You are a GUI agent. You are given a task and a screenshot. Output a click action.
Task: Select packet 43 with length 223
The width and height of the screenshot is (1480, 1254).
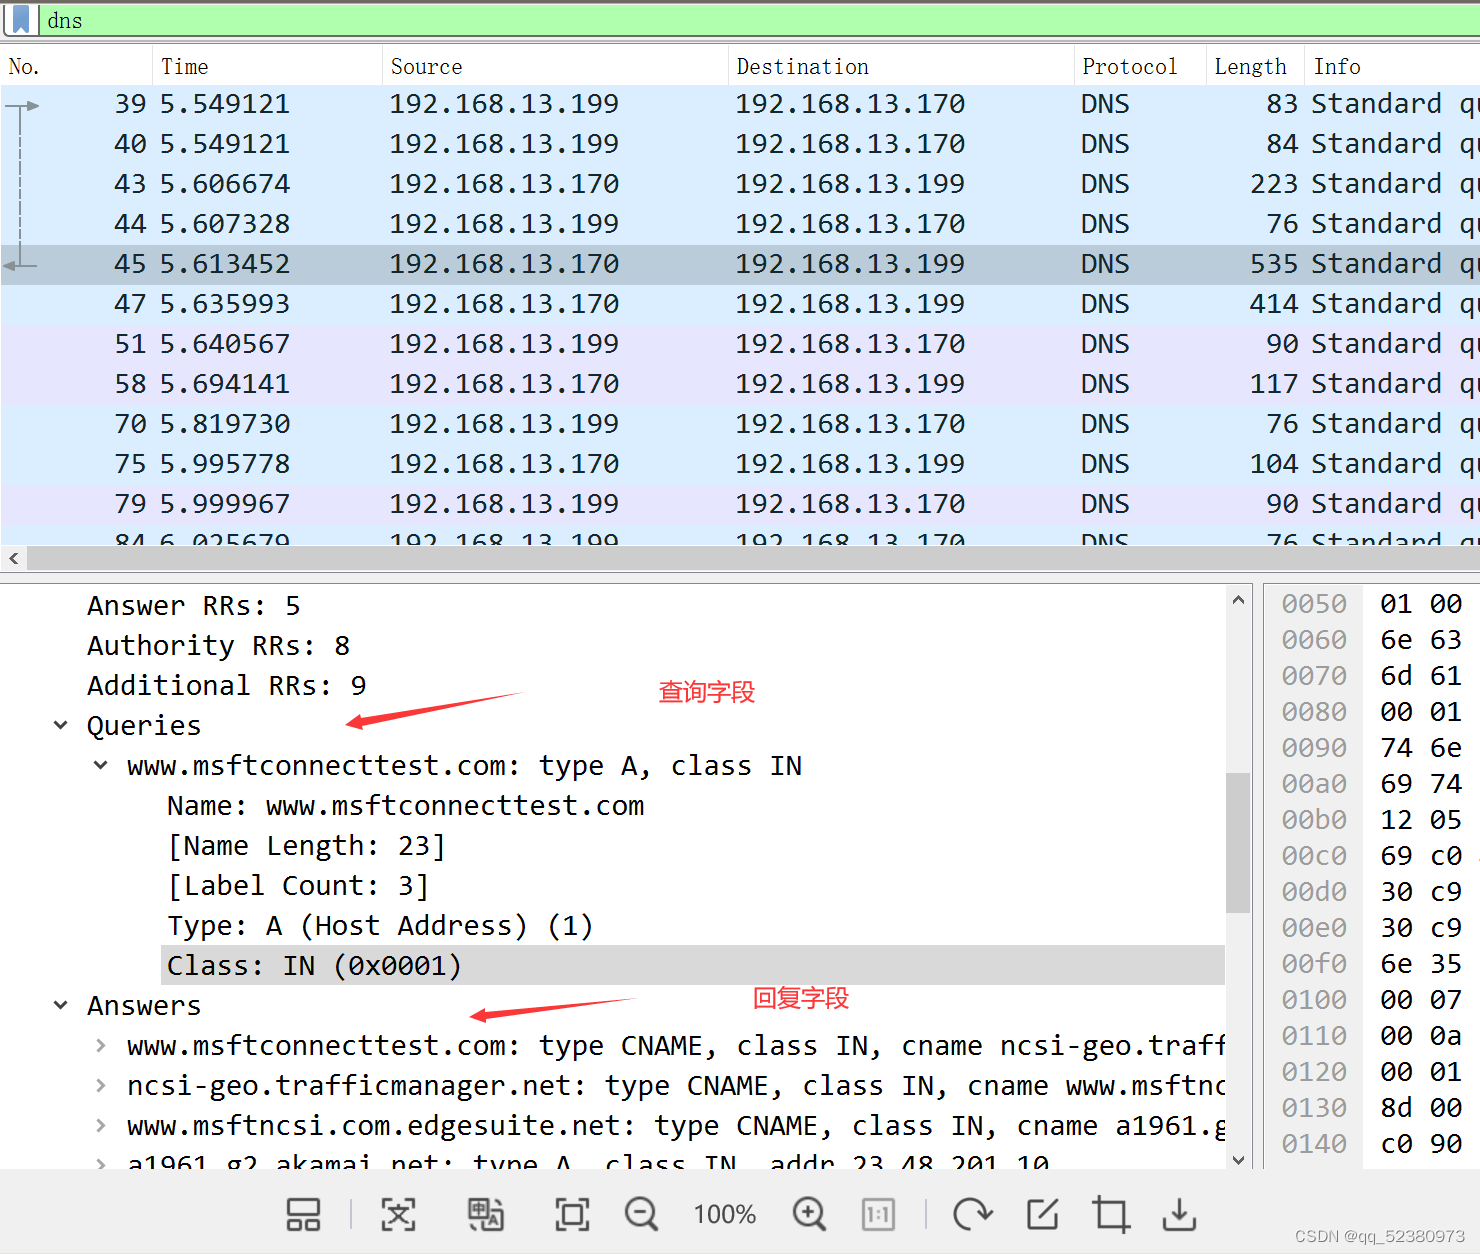click(x=740, y=184)
